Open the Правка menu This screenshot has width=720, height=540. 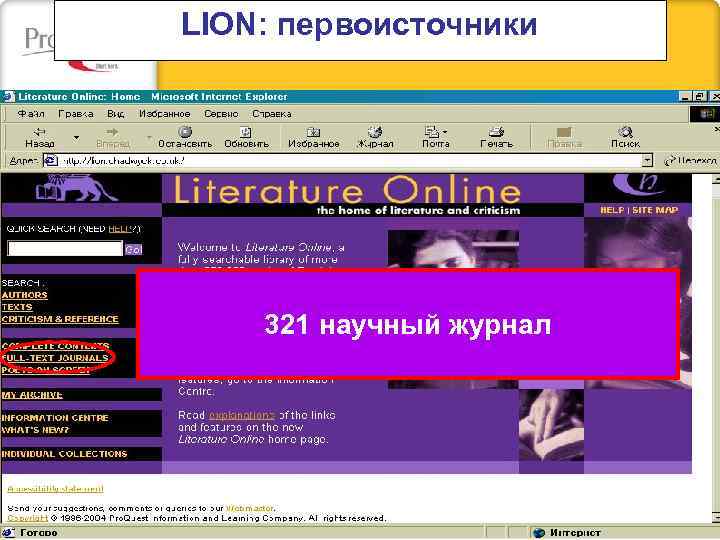coord(76,113)
